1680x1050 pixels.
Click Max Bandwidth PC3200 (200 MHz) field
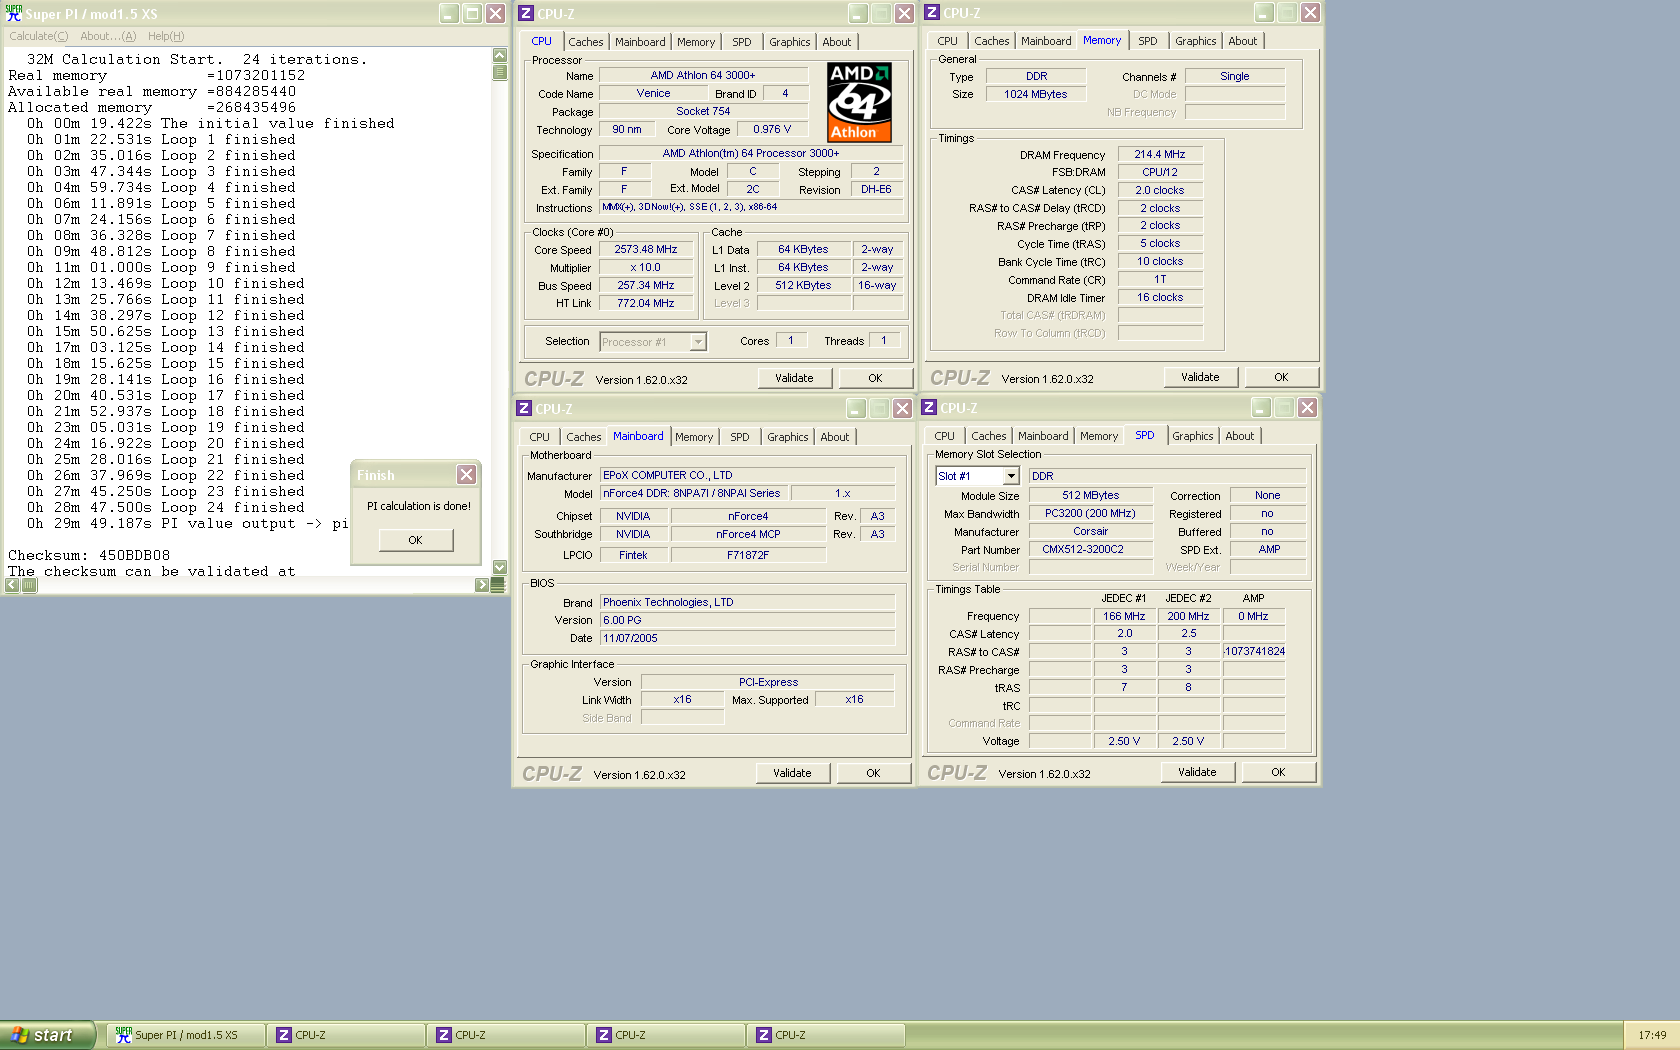1090,514
